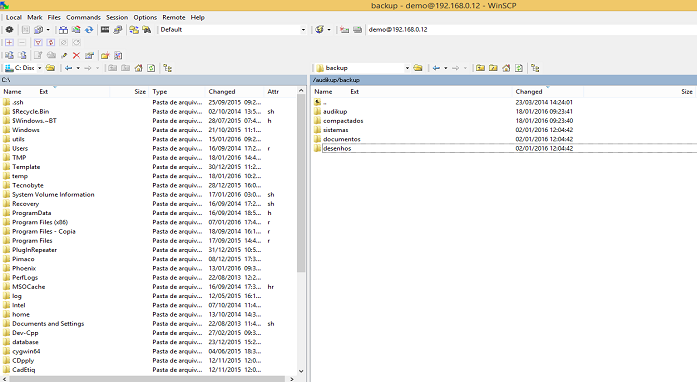This screenshot has width=697, height=382.
Task: Go to local home directory
Action: click(139, 68)
